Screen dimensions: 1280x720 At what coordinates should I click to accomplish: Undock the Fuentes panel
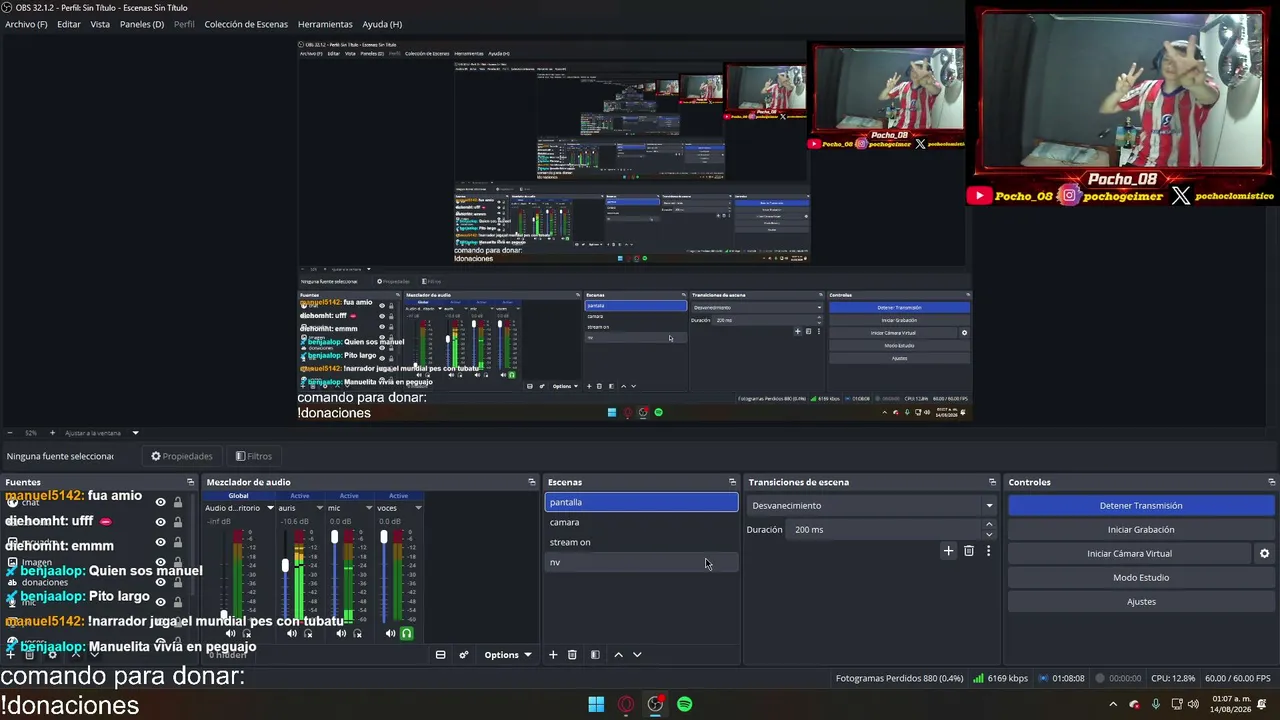(x=190, y=482)
